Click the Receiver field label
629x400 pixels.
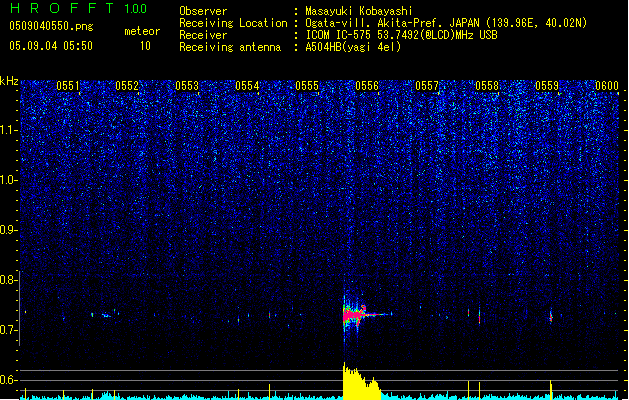coord(203,35)
